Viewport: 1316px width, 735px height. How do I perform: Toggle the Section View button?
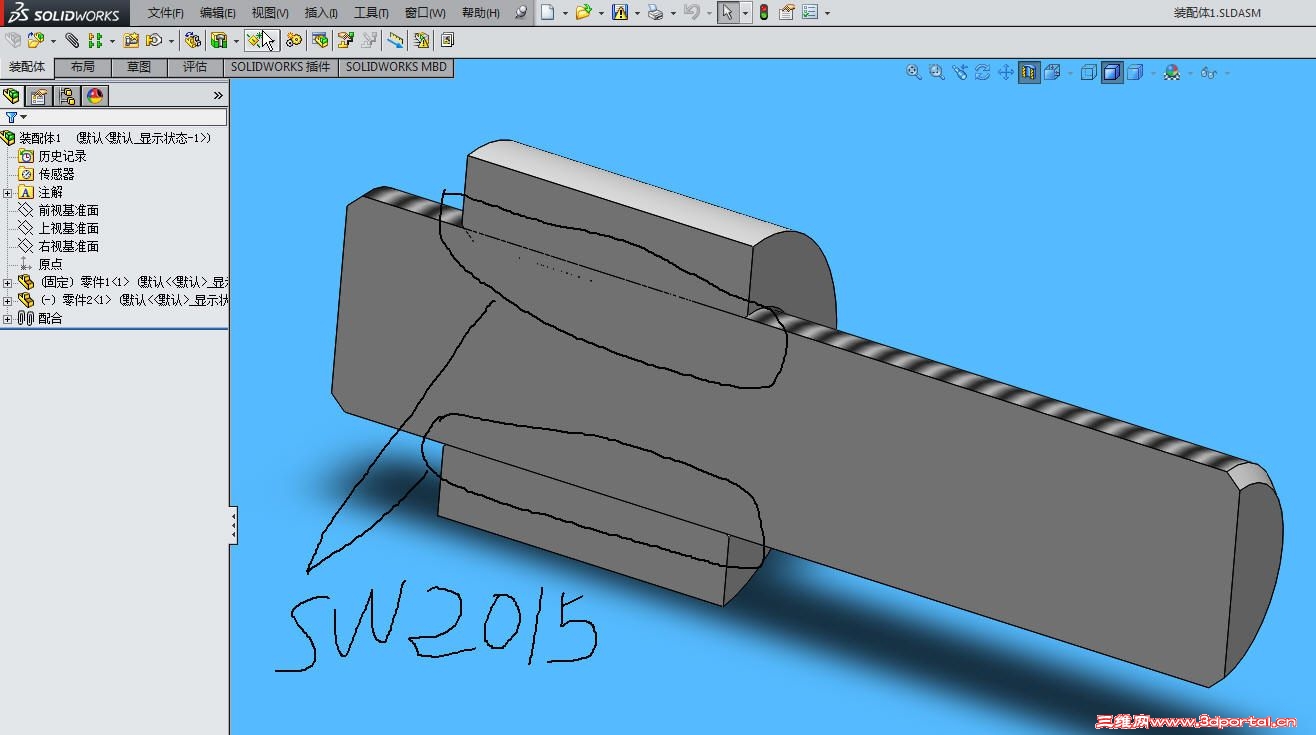[x=1029, y=72]
